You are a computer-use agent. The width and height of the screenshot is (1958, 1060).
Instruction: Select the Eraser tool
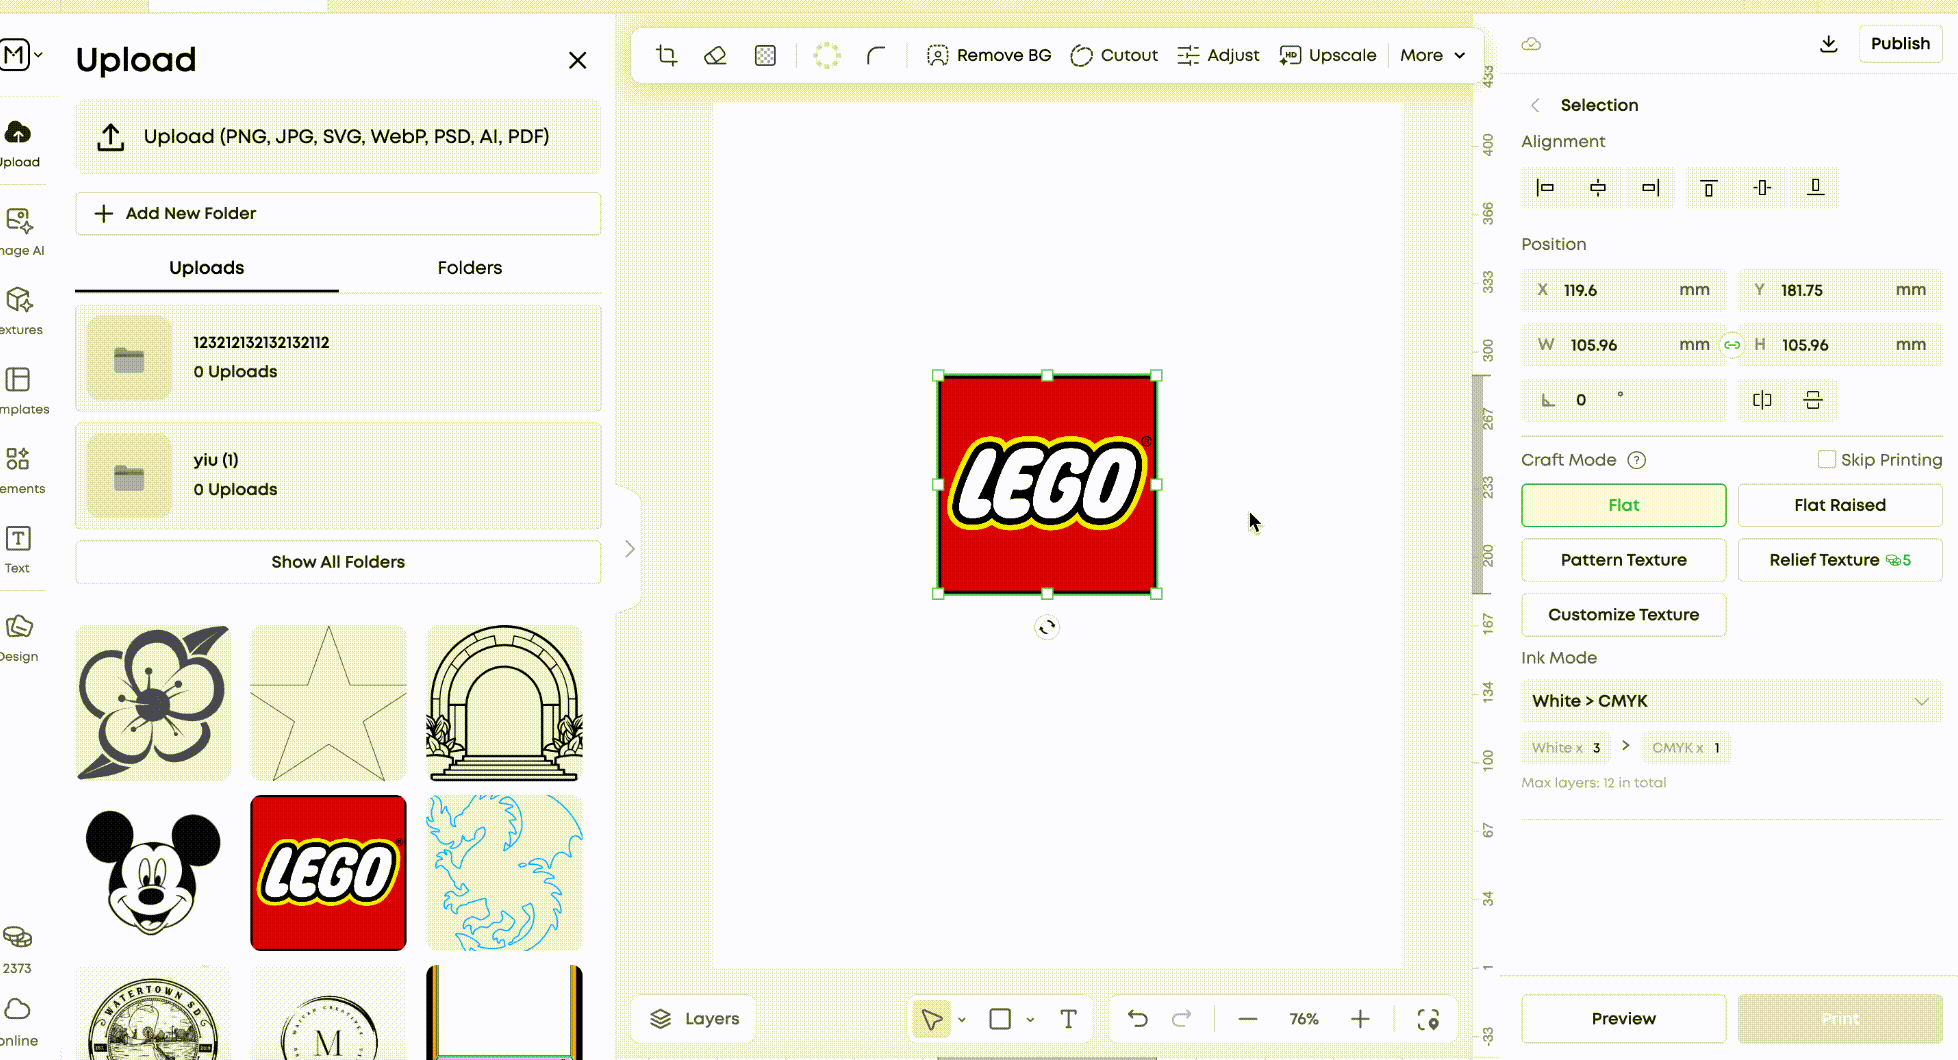point(715,55)
